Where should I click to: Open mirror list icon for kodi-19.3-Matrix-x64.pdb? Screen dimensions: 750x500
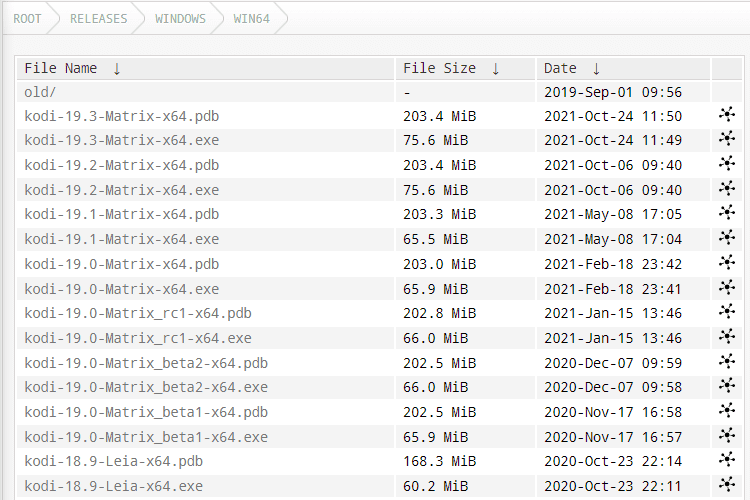[727, 114]
